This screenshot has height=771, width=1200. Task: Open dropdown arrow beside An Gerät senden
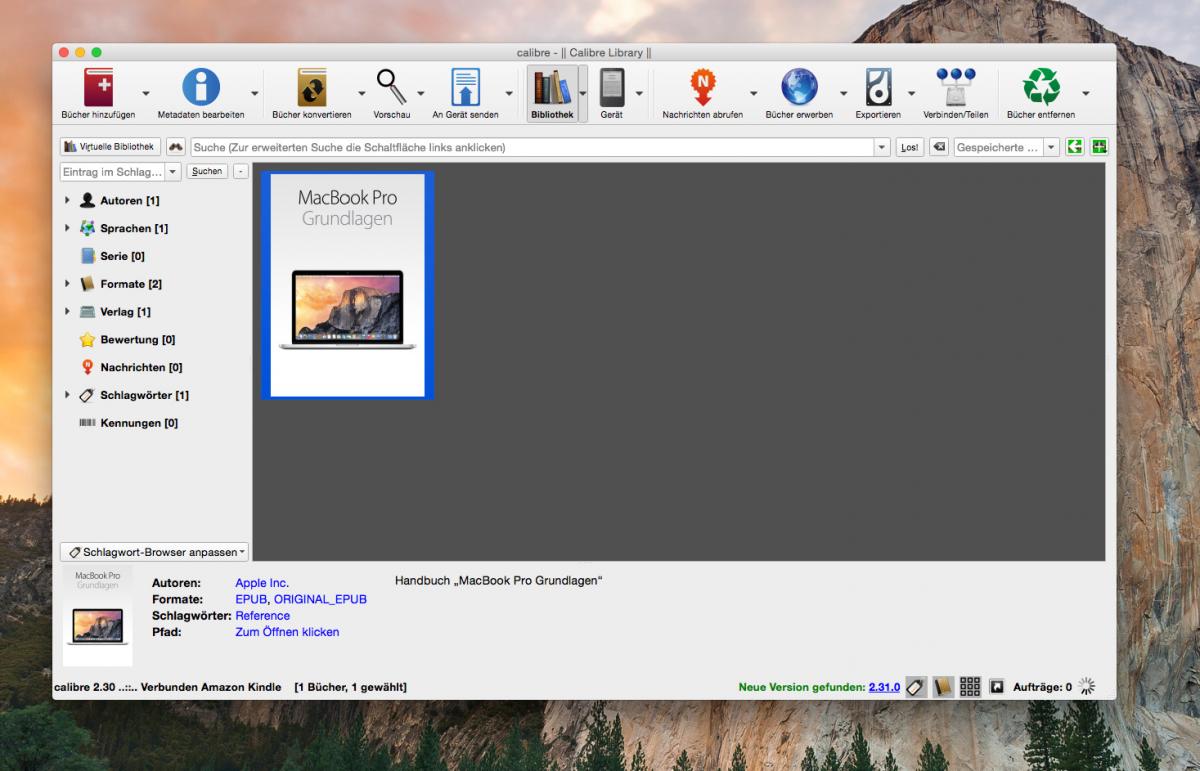tap(509, 93)
